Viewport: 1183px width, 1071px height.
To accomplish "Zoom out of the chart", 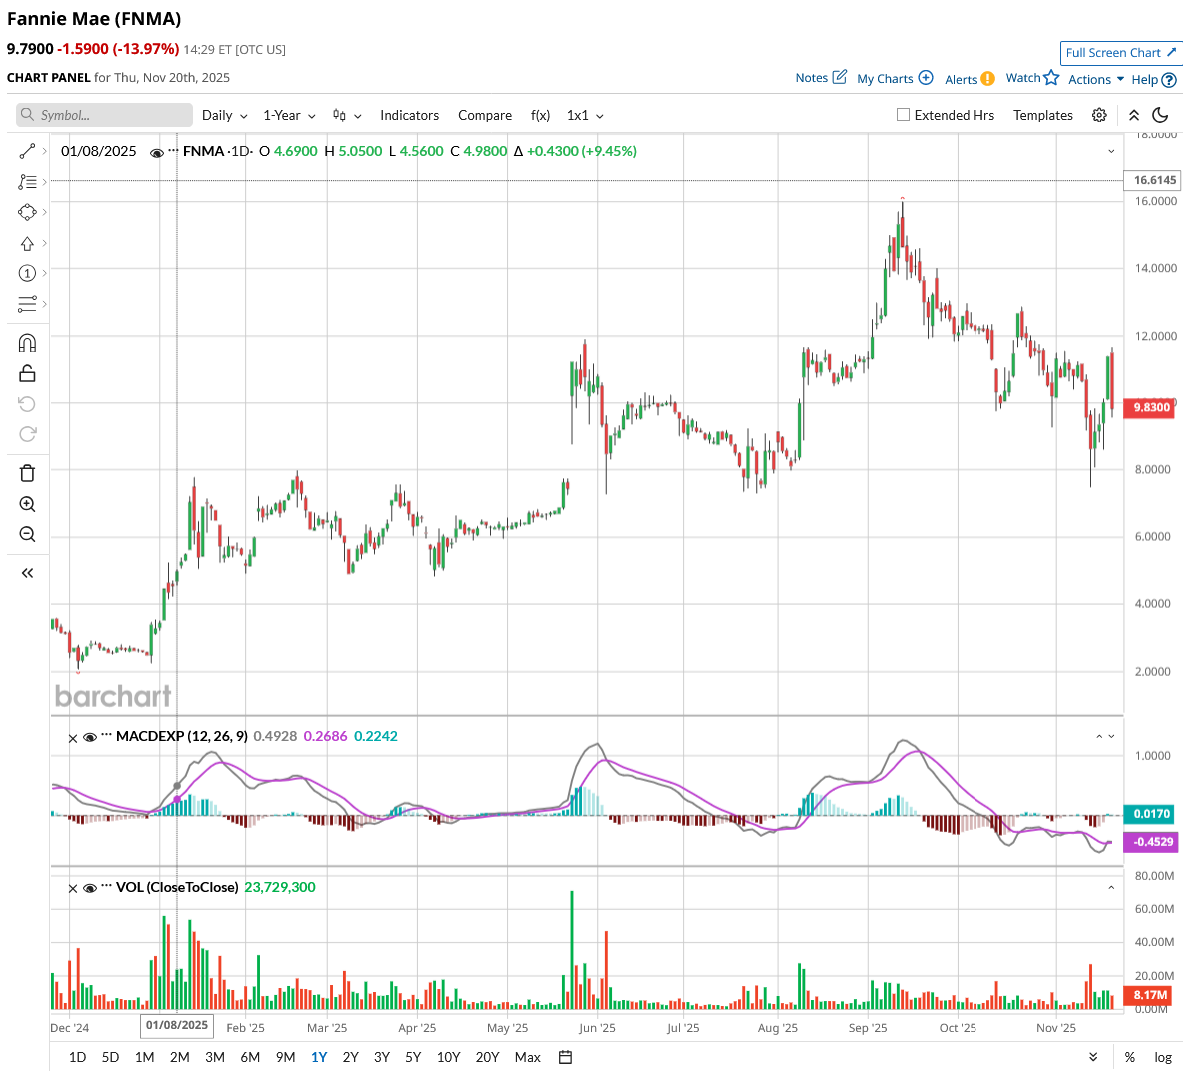I will 27,535.
